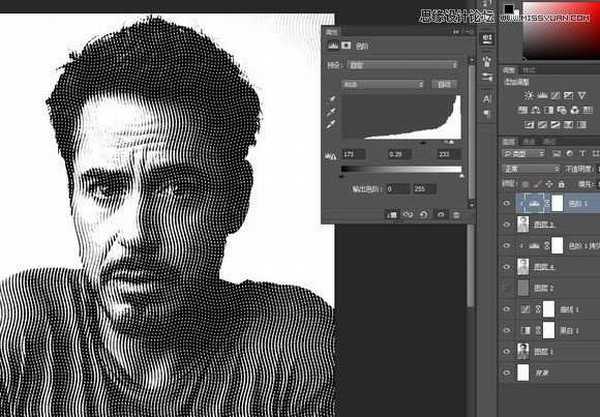The image size is (600, 417).
Task: Open the Levels preset dropdown
Action: (400, 65)
